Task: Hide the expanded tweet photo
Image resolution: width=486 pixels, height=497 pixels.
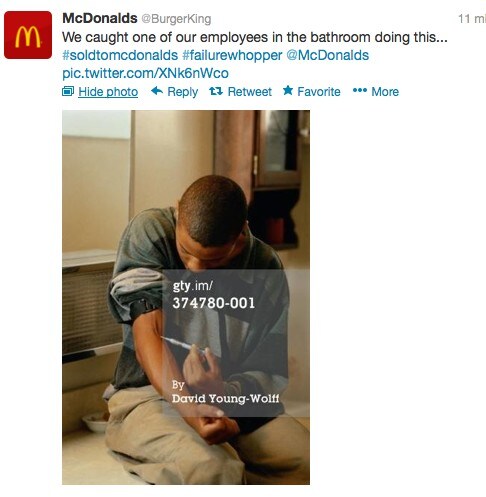Action: click(108, 92)
